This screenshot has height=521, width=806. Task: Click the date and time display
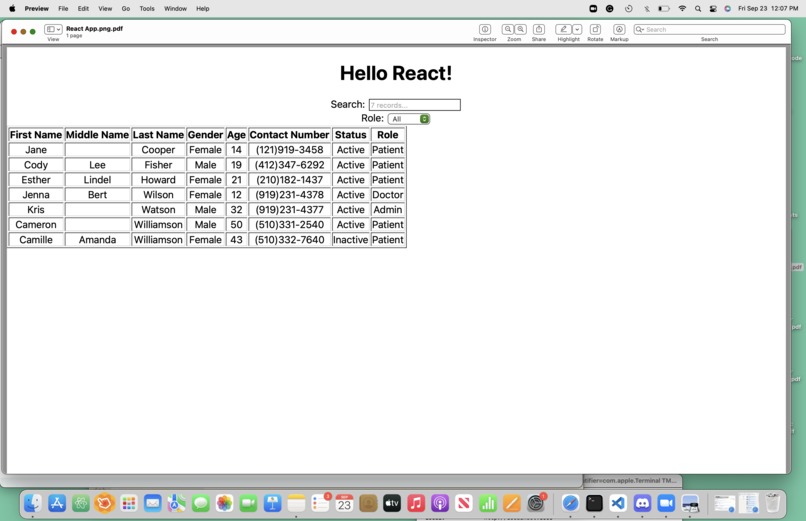pos(768,8)
